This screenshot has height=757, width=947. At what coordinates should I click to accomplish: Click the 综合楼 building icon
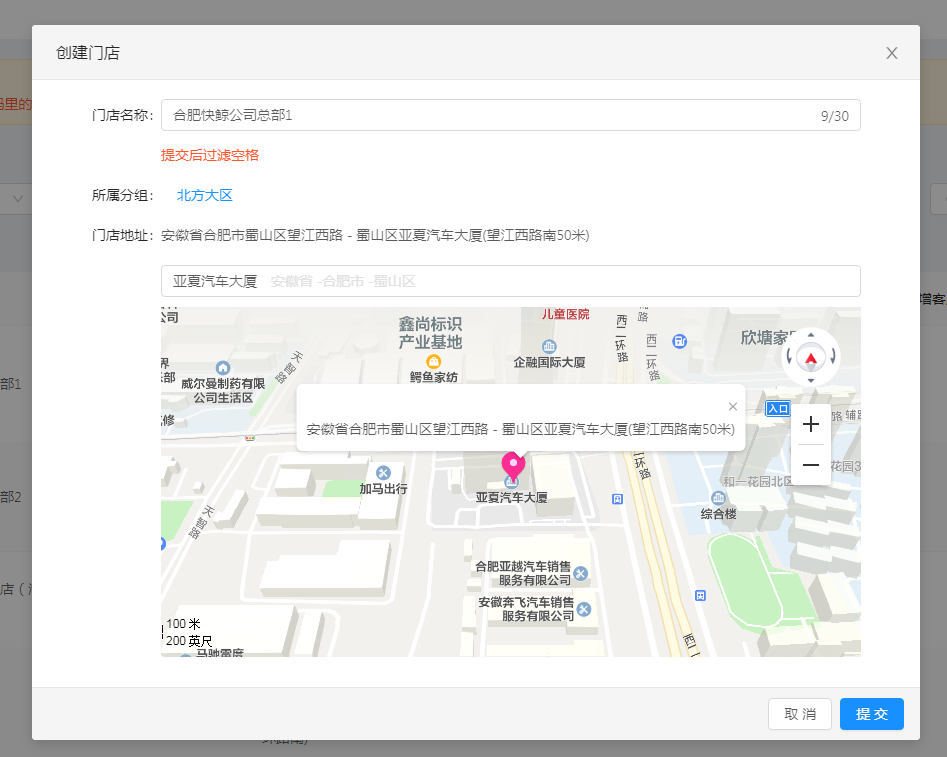718,498
